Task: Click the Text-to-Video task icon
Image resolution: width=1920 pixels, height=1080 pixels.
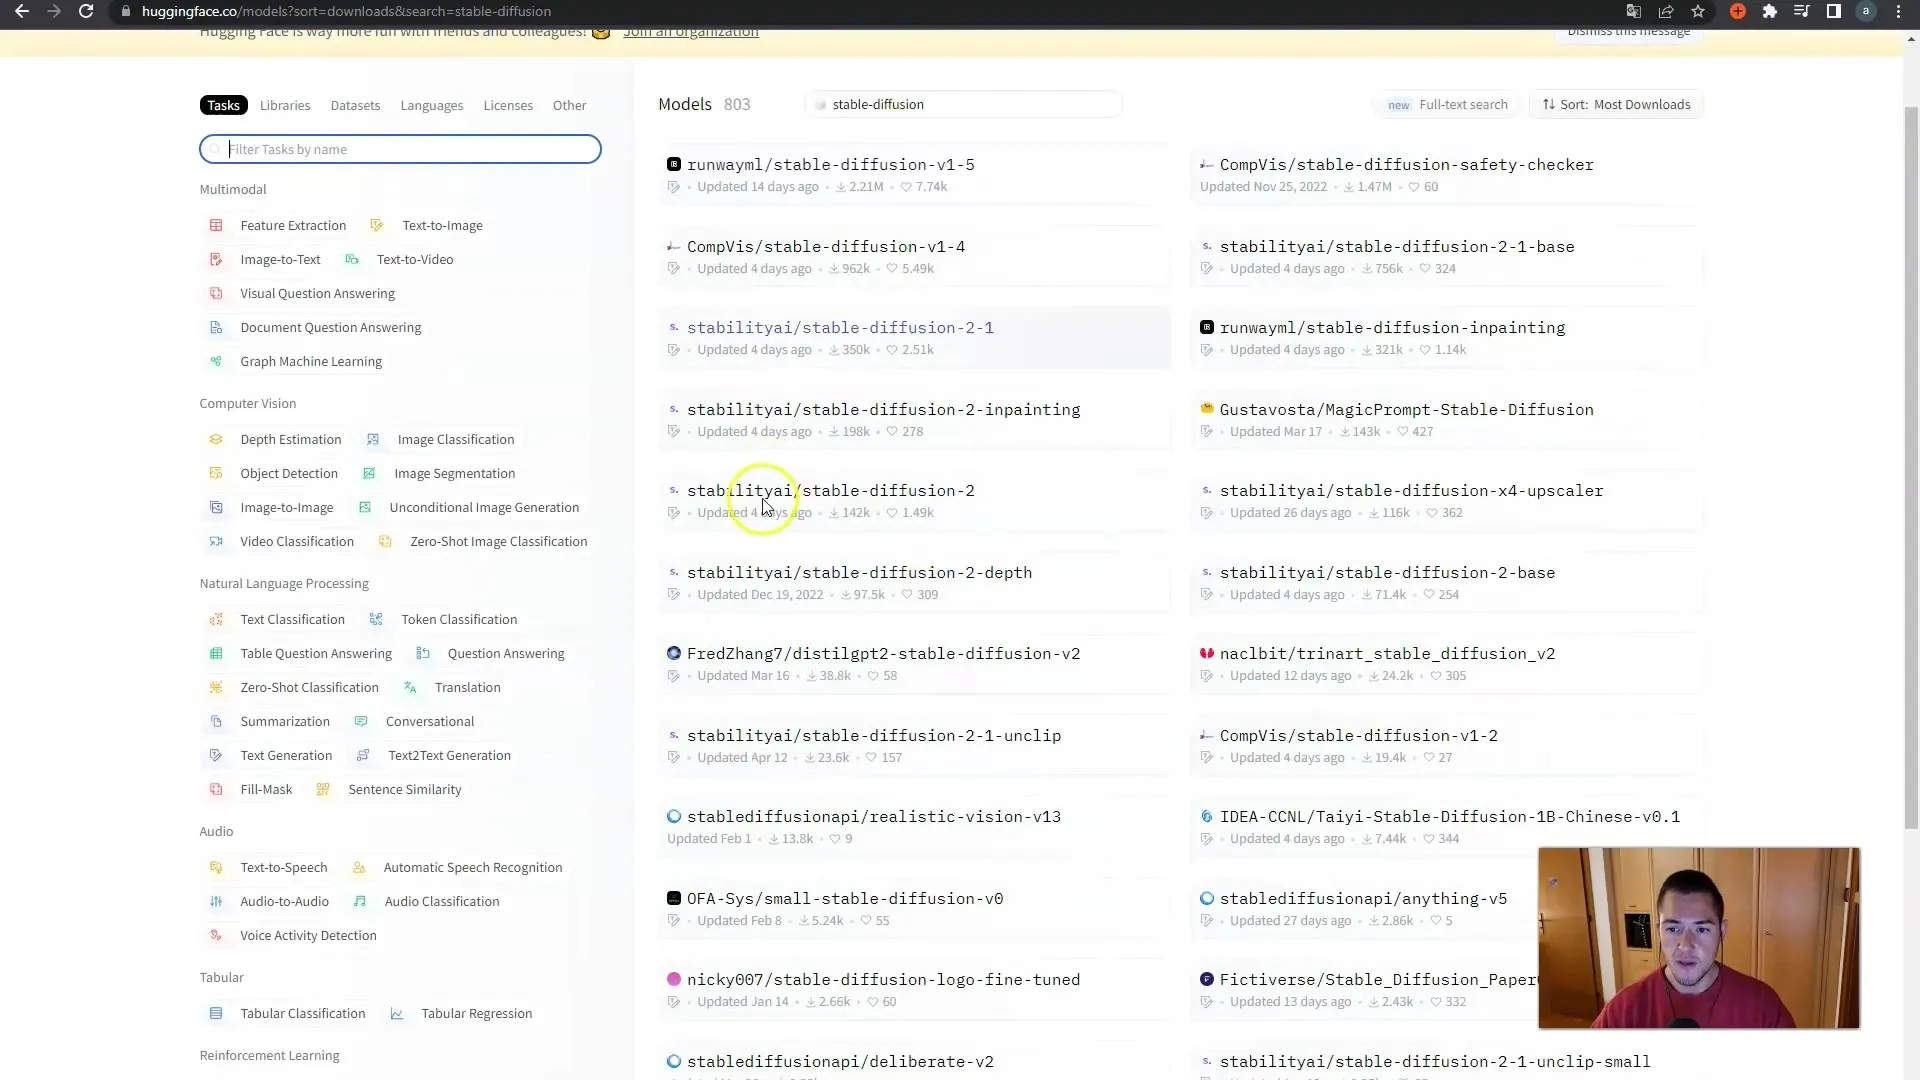Action: tap(353, 258)
